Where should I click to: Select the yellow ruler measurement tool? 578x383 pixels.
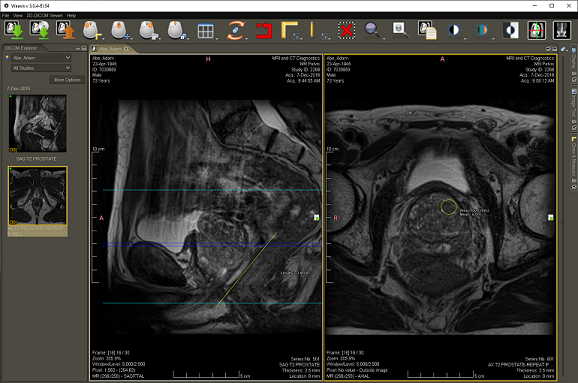pos(289,29)
